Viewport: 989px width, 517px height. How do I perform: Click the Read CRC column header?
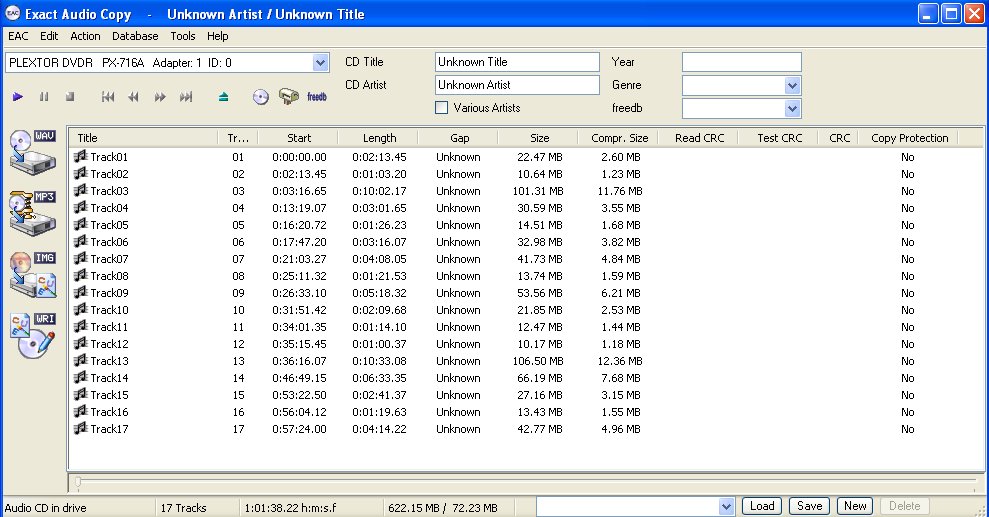pos(699,138)
